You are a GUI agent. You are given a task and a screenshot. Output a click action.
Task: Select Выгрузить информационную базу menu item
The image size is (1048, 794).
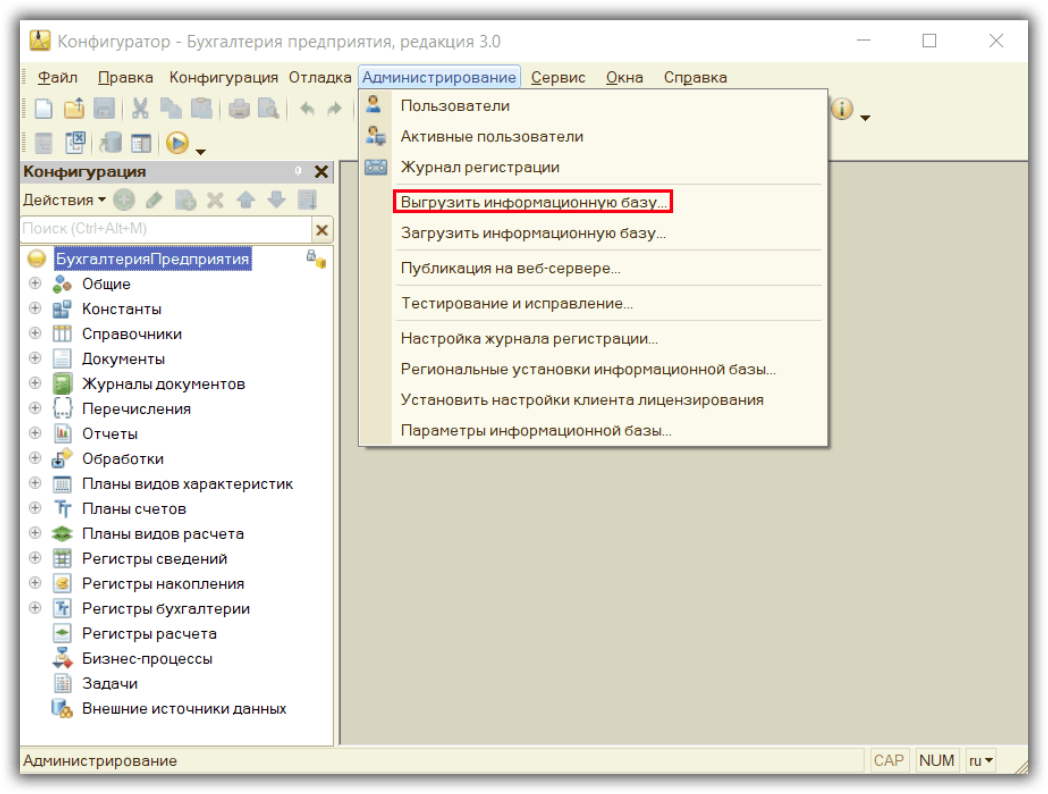tap(532, 202)
